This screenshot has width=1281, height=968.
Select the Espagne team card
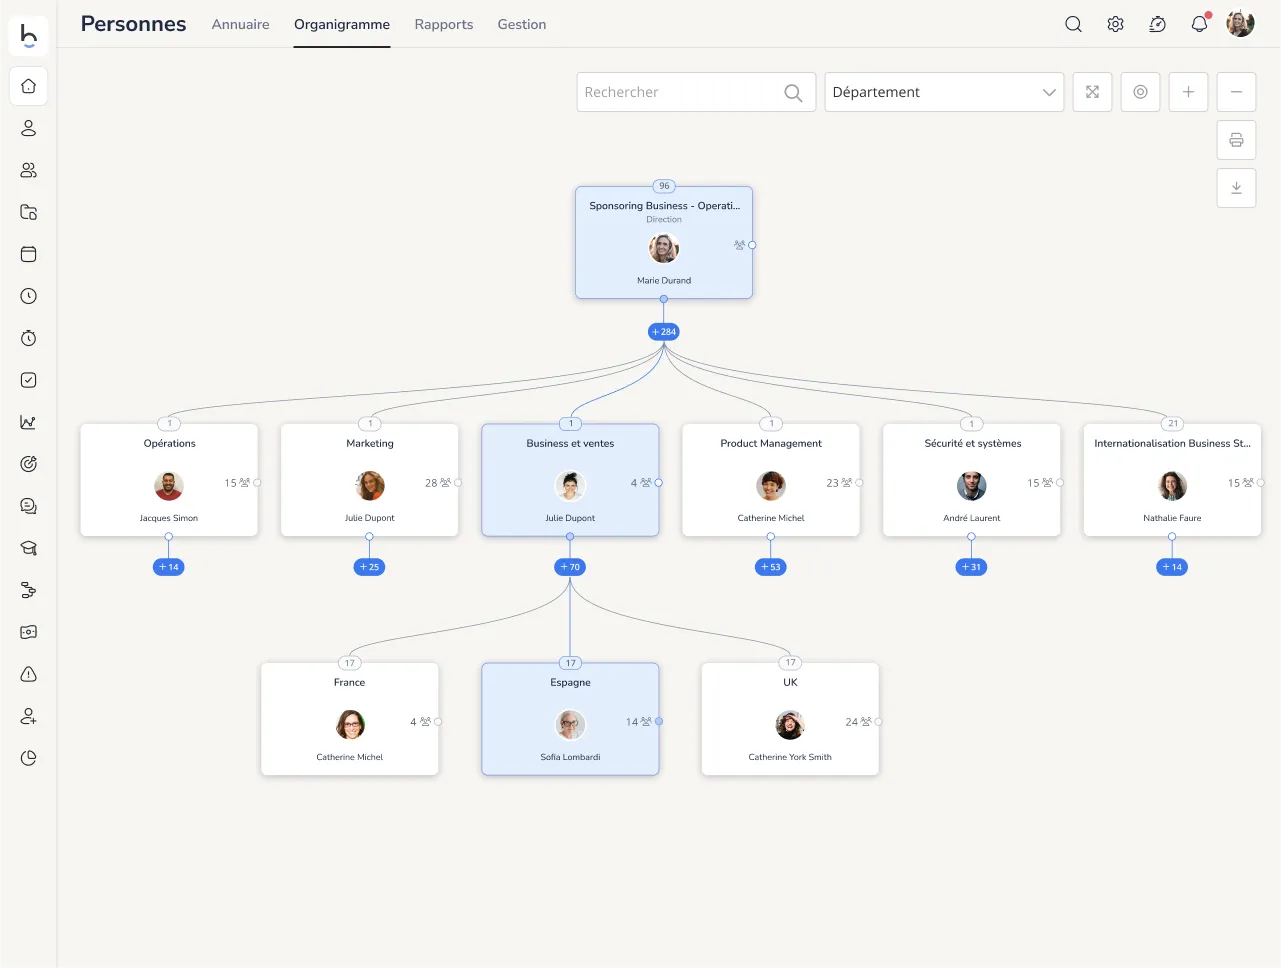coord(570,719)
